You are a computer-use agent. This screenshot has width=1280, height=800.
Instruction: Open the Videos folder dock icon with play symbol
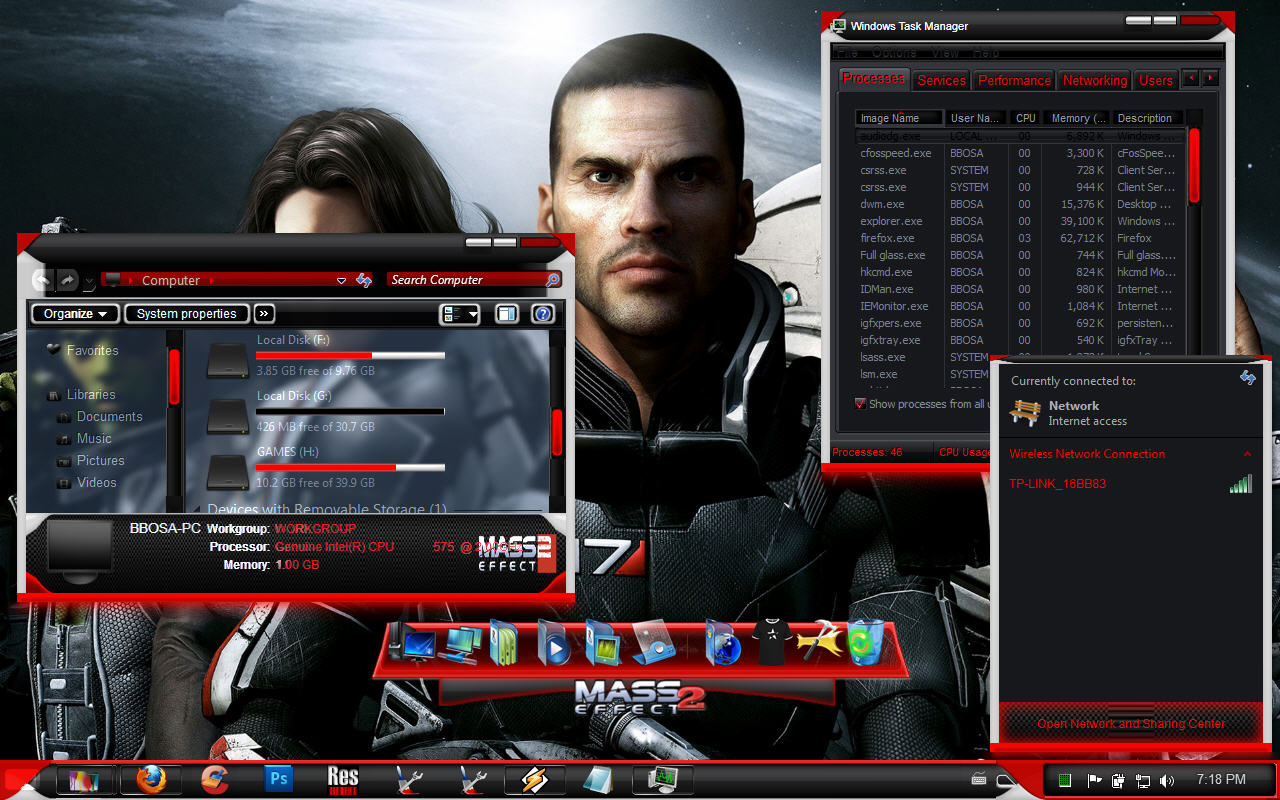click(553, 643)
